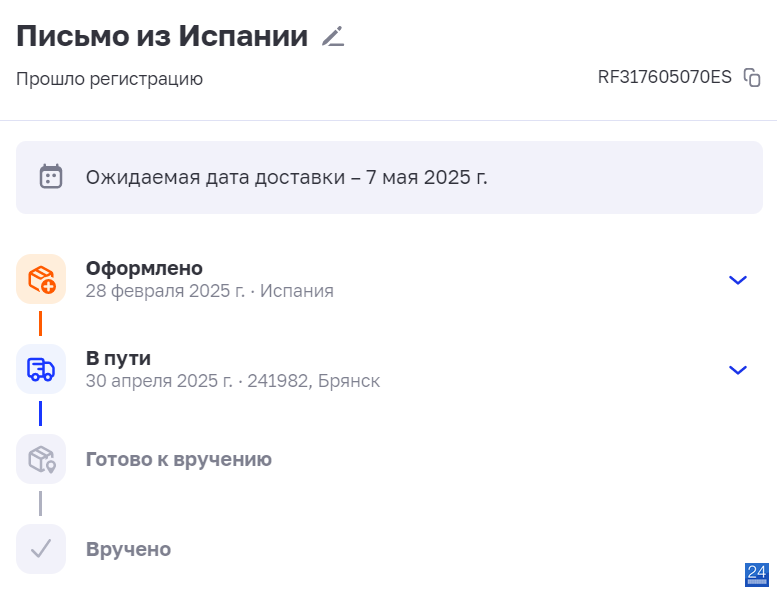Expand the Оформлено step details chevron
The image size is (777, 595).
(738, 280)
